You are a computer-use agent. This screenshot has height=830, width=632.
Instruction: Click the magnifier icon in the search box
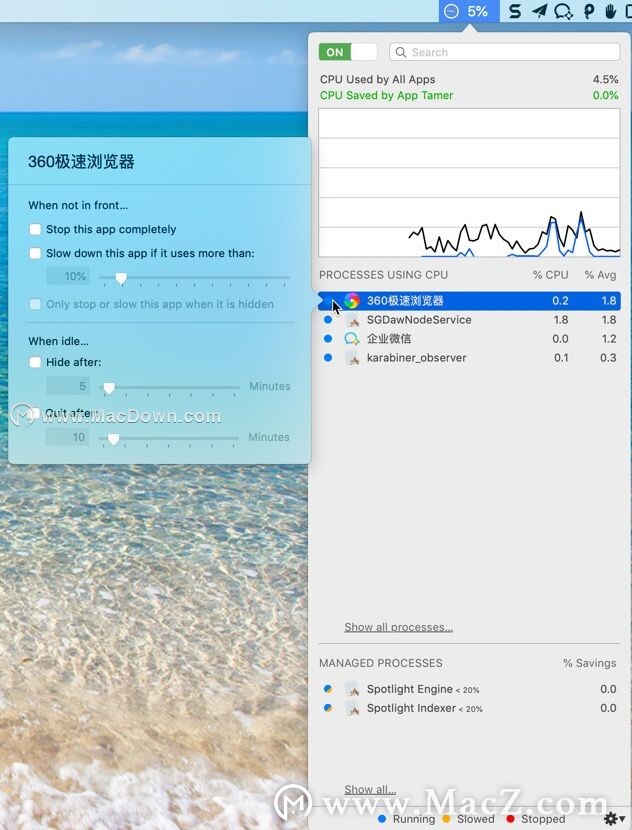401,52
